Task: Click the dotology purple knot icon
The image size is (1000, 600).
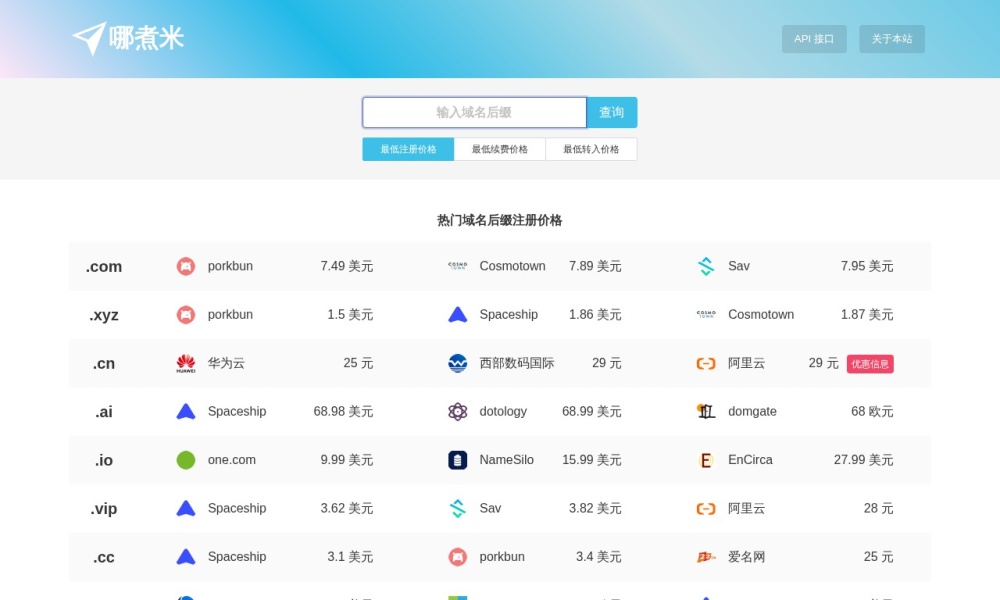Action: [x=457, y=411]
